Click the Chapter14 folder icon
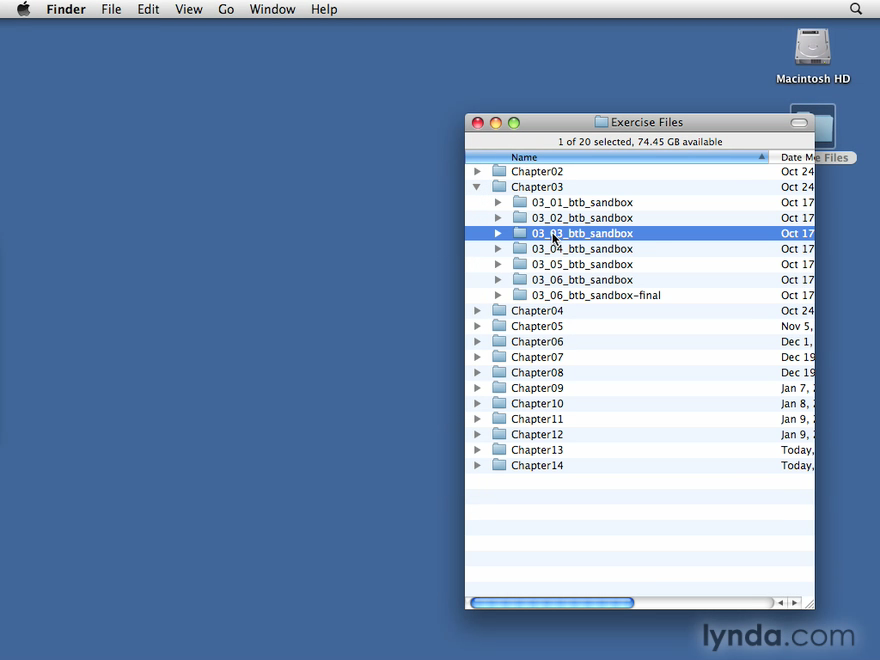This screenshot has height=660, width=880. 499,465
